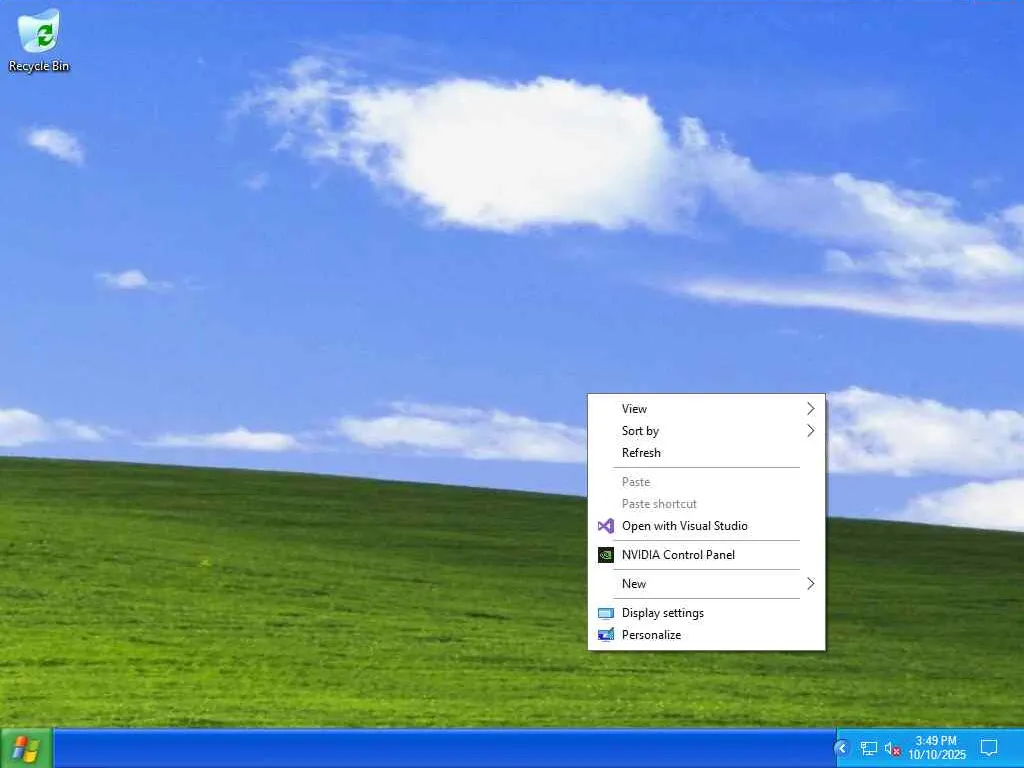The width and height of the screenshot is (1024, 768).
Task: Click the 10/10/2025 date in the tray
Action: click(x=936, y=755)
